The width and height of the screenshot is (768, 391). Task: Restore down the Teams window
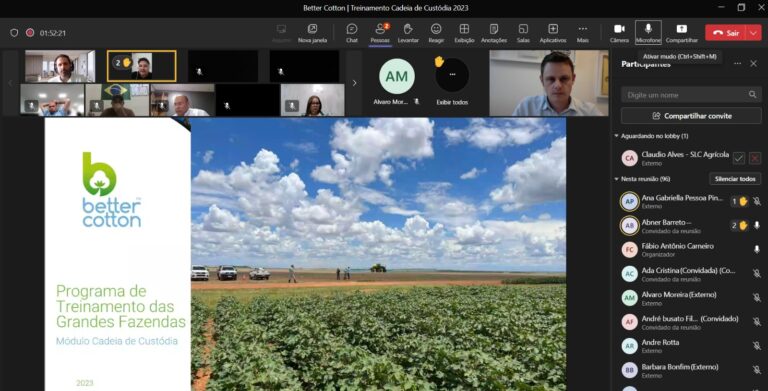point(741,7)
